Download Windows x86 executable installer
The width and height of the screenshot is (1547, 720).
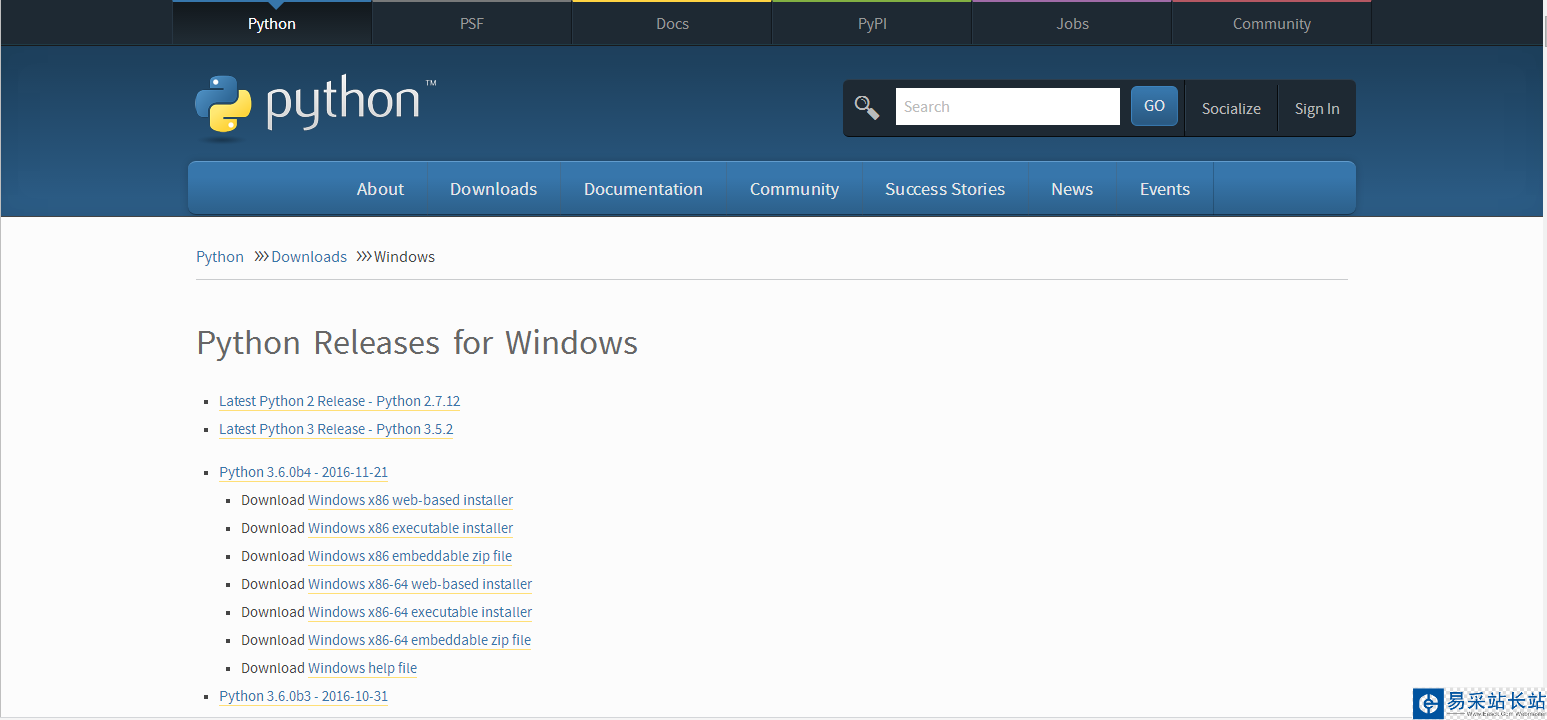pyautogui.click(x=411, y=528)
